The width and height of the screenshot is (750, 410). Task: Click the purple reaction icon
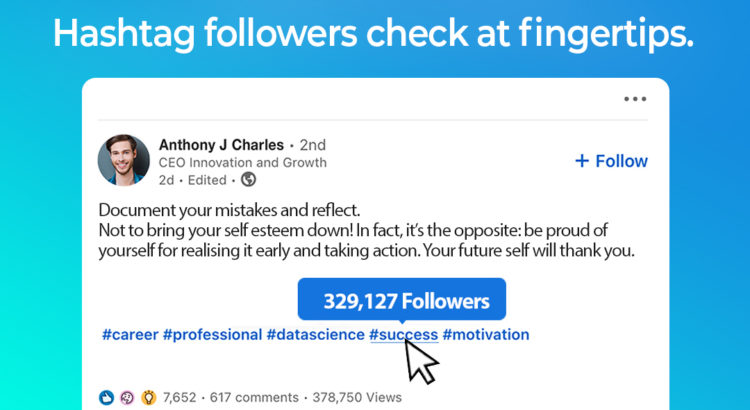pos(127,397)
